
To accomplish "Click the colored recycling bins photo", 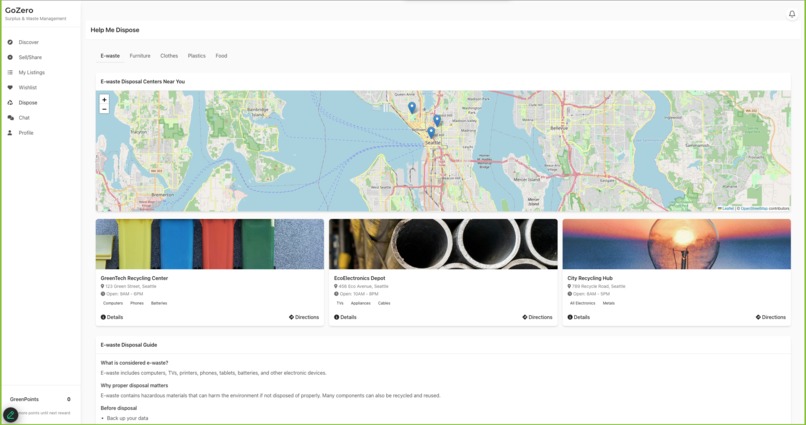I will [210, 244].
